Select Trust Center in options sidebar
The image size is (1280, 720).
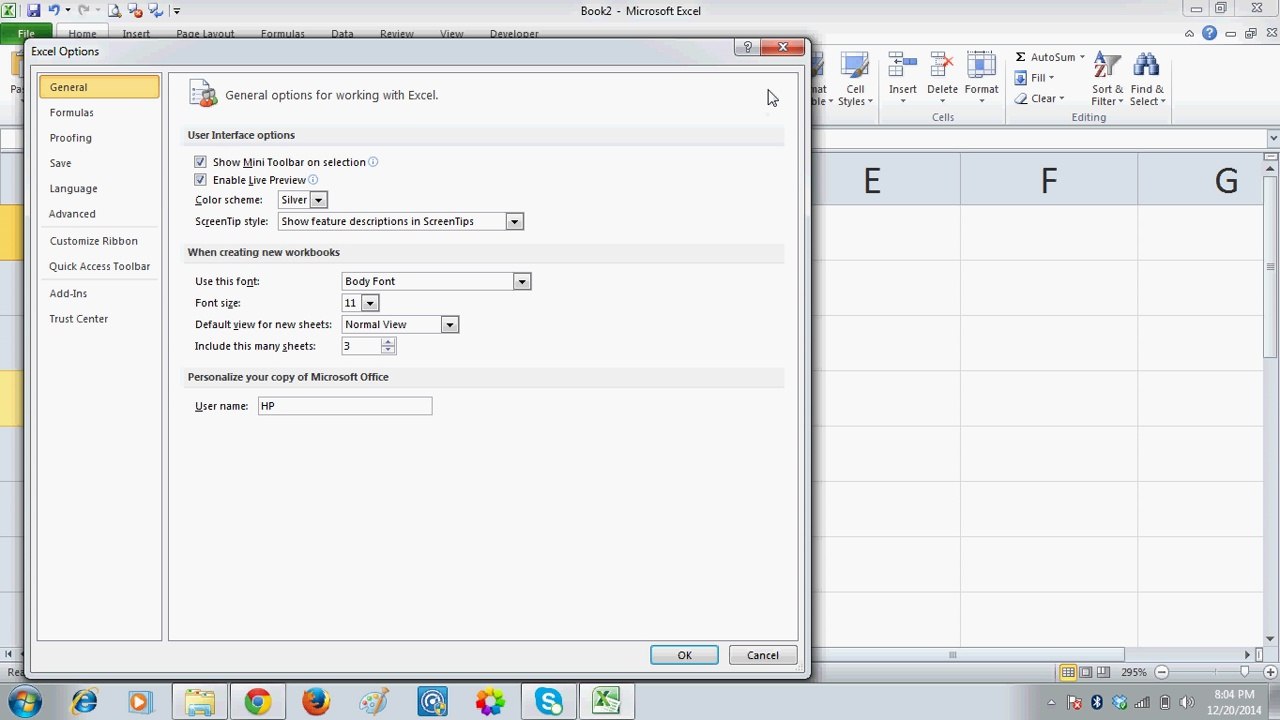pyautogui.click(x=99, y=319)
